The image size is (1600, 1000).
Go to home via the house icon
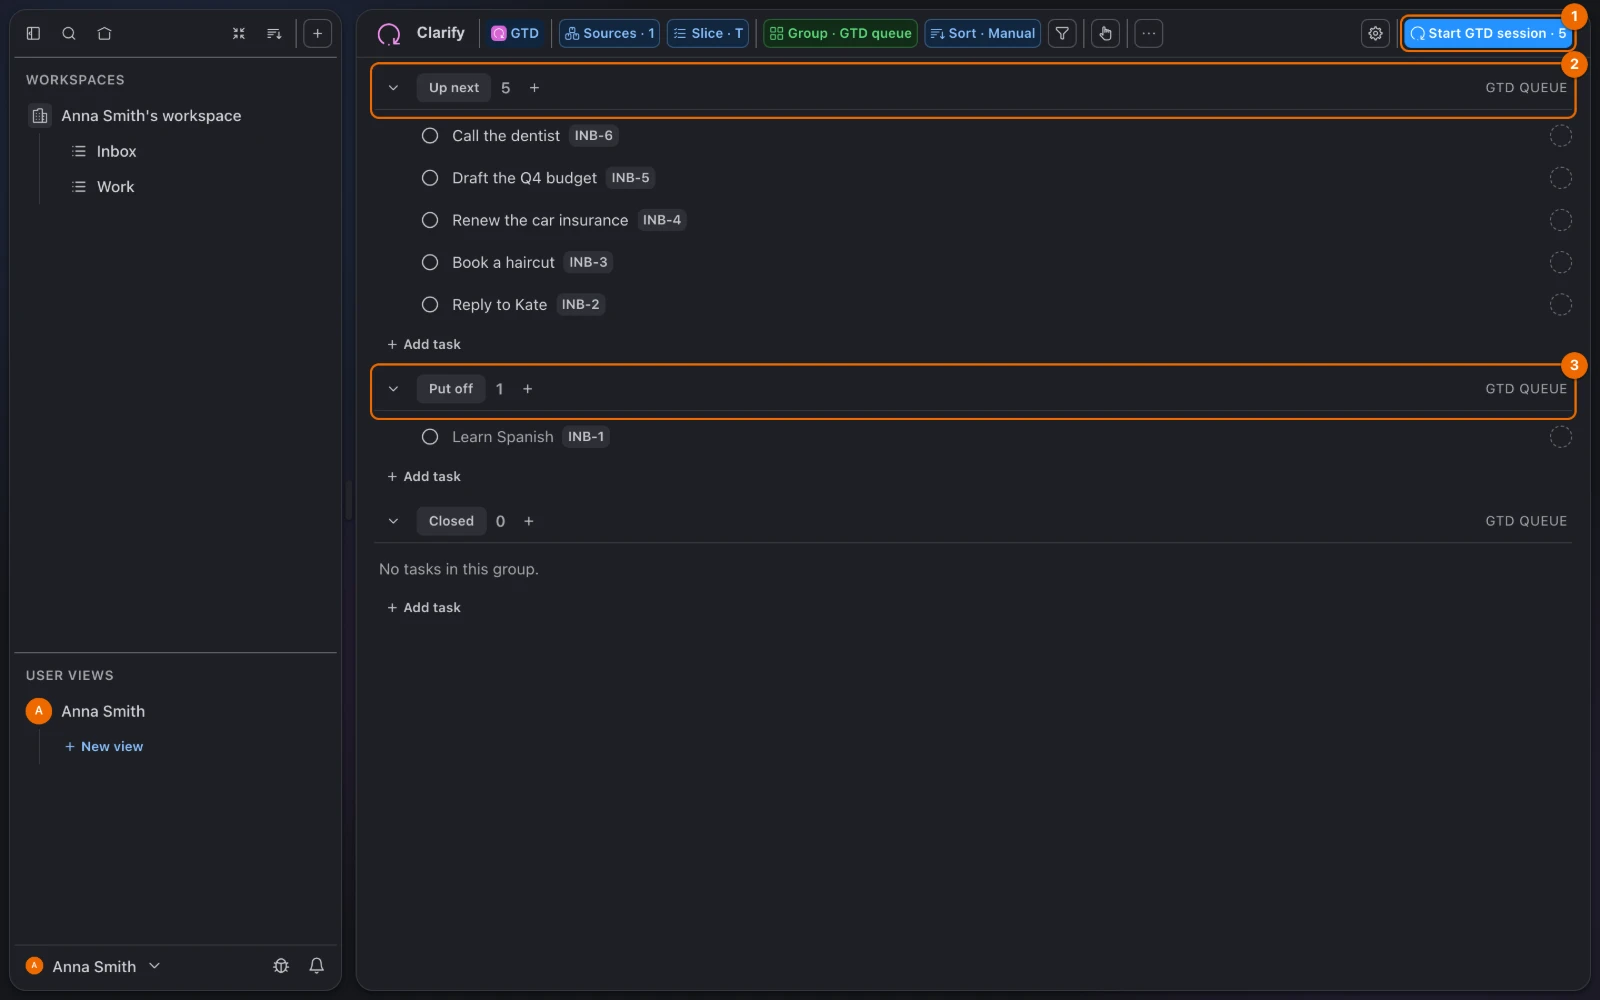pyautogui.click(x=104, y=33)
